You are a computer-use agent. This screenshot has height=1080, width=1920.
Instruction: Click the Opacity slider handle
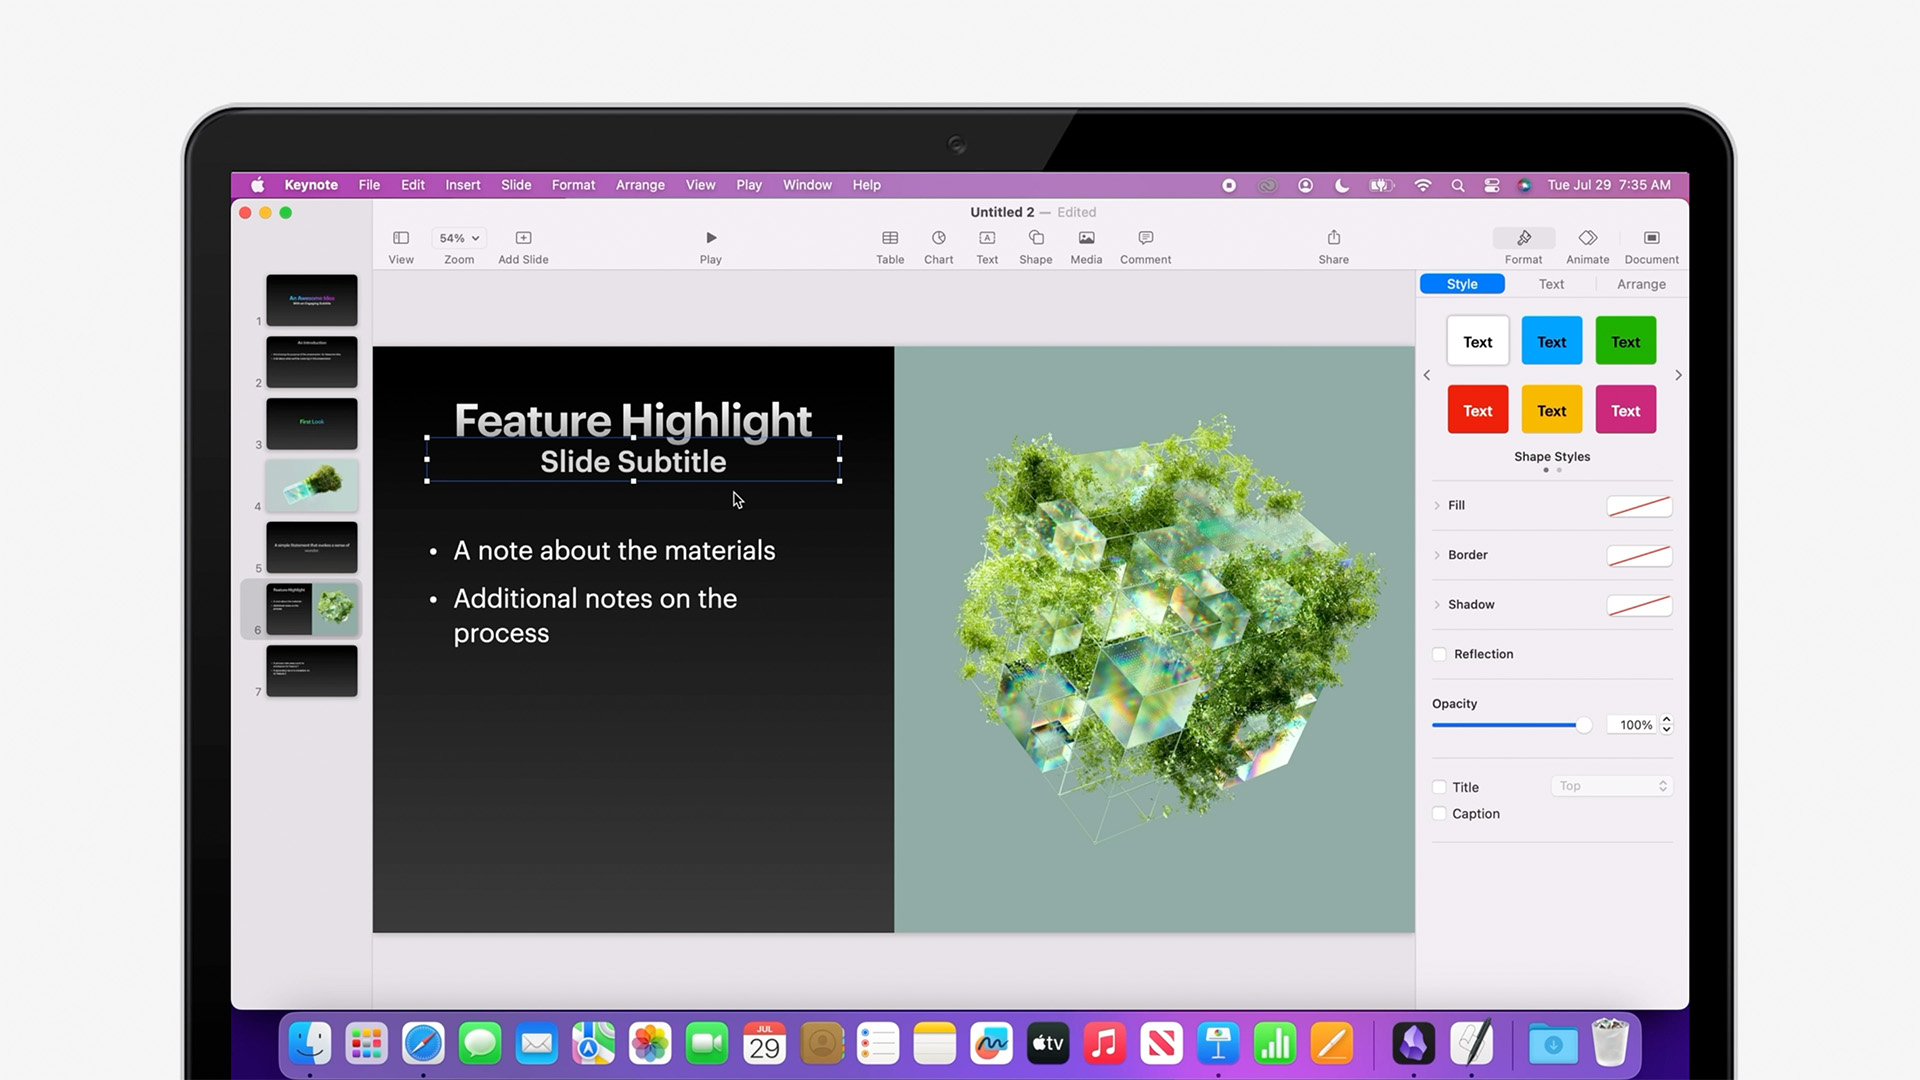pyautogui.click(x=1583, y=725)
